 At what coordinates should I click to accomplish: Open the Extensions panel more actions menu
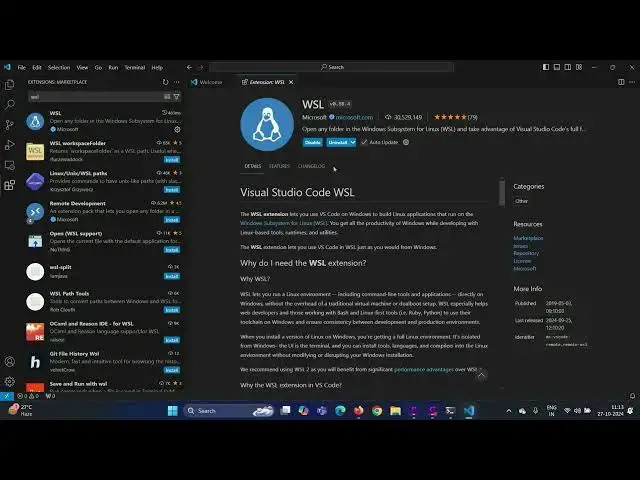pyautogui.click(x=177, y=82)
